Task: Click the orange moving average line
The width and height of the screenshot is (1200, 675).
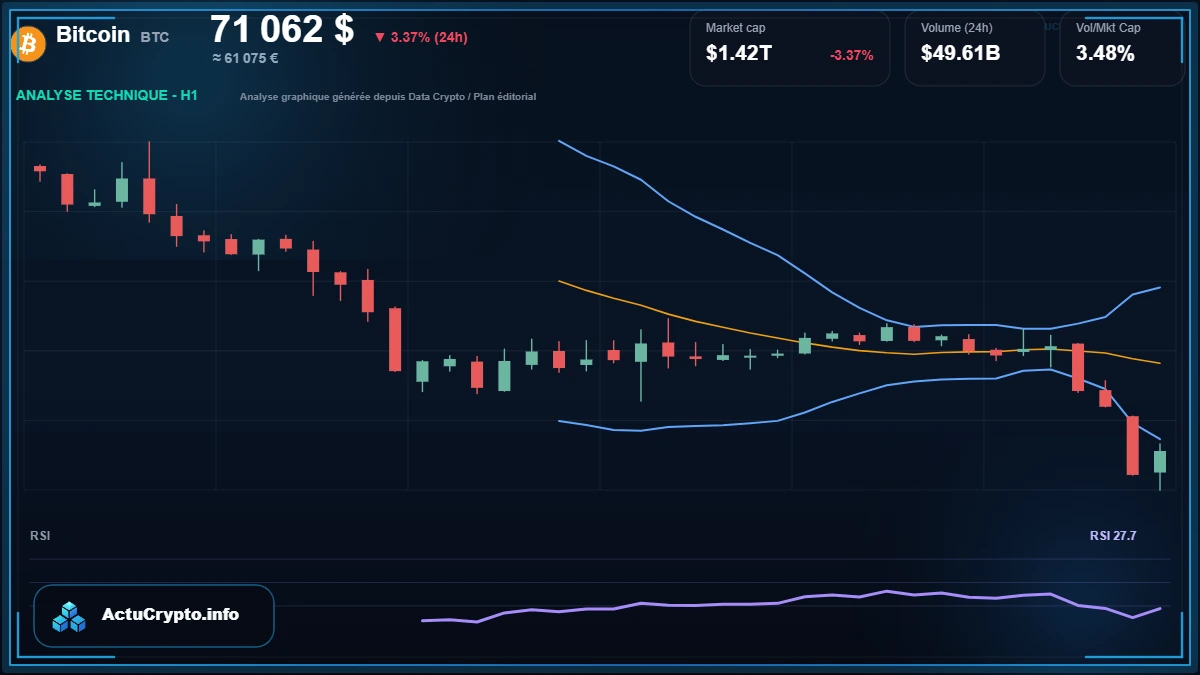Action: pos(860,349)
